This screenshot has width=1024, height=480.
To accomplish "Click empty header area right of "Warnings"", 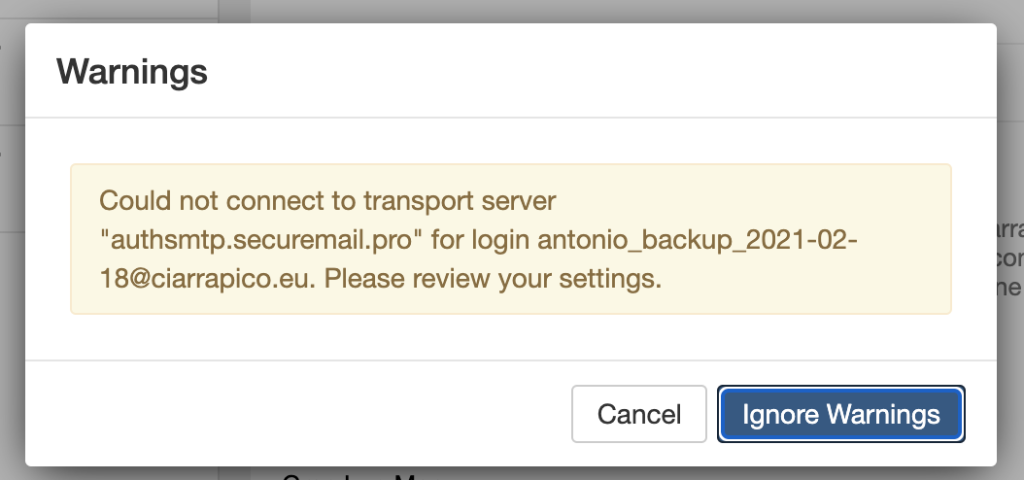I will point(600,72).
